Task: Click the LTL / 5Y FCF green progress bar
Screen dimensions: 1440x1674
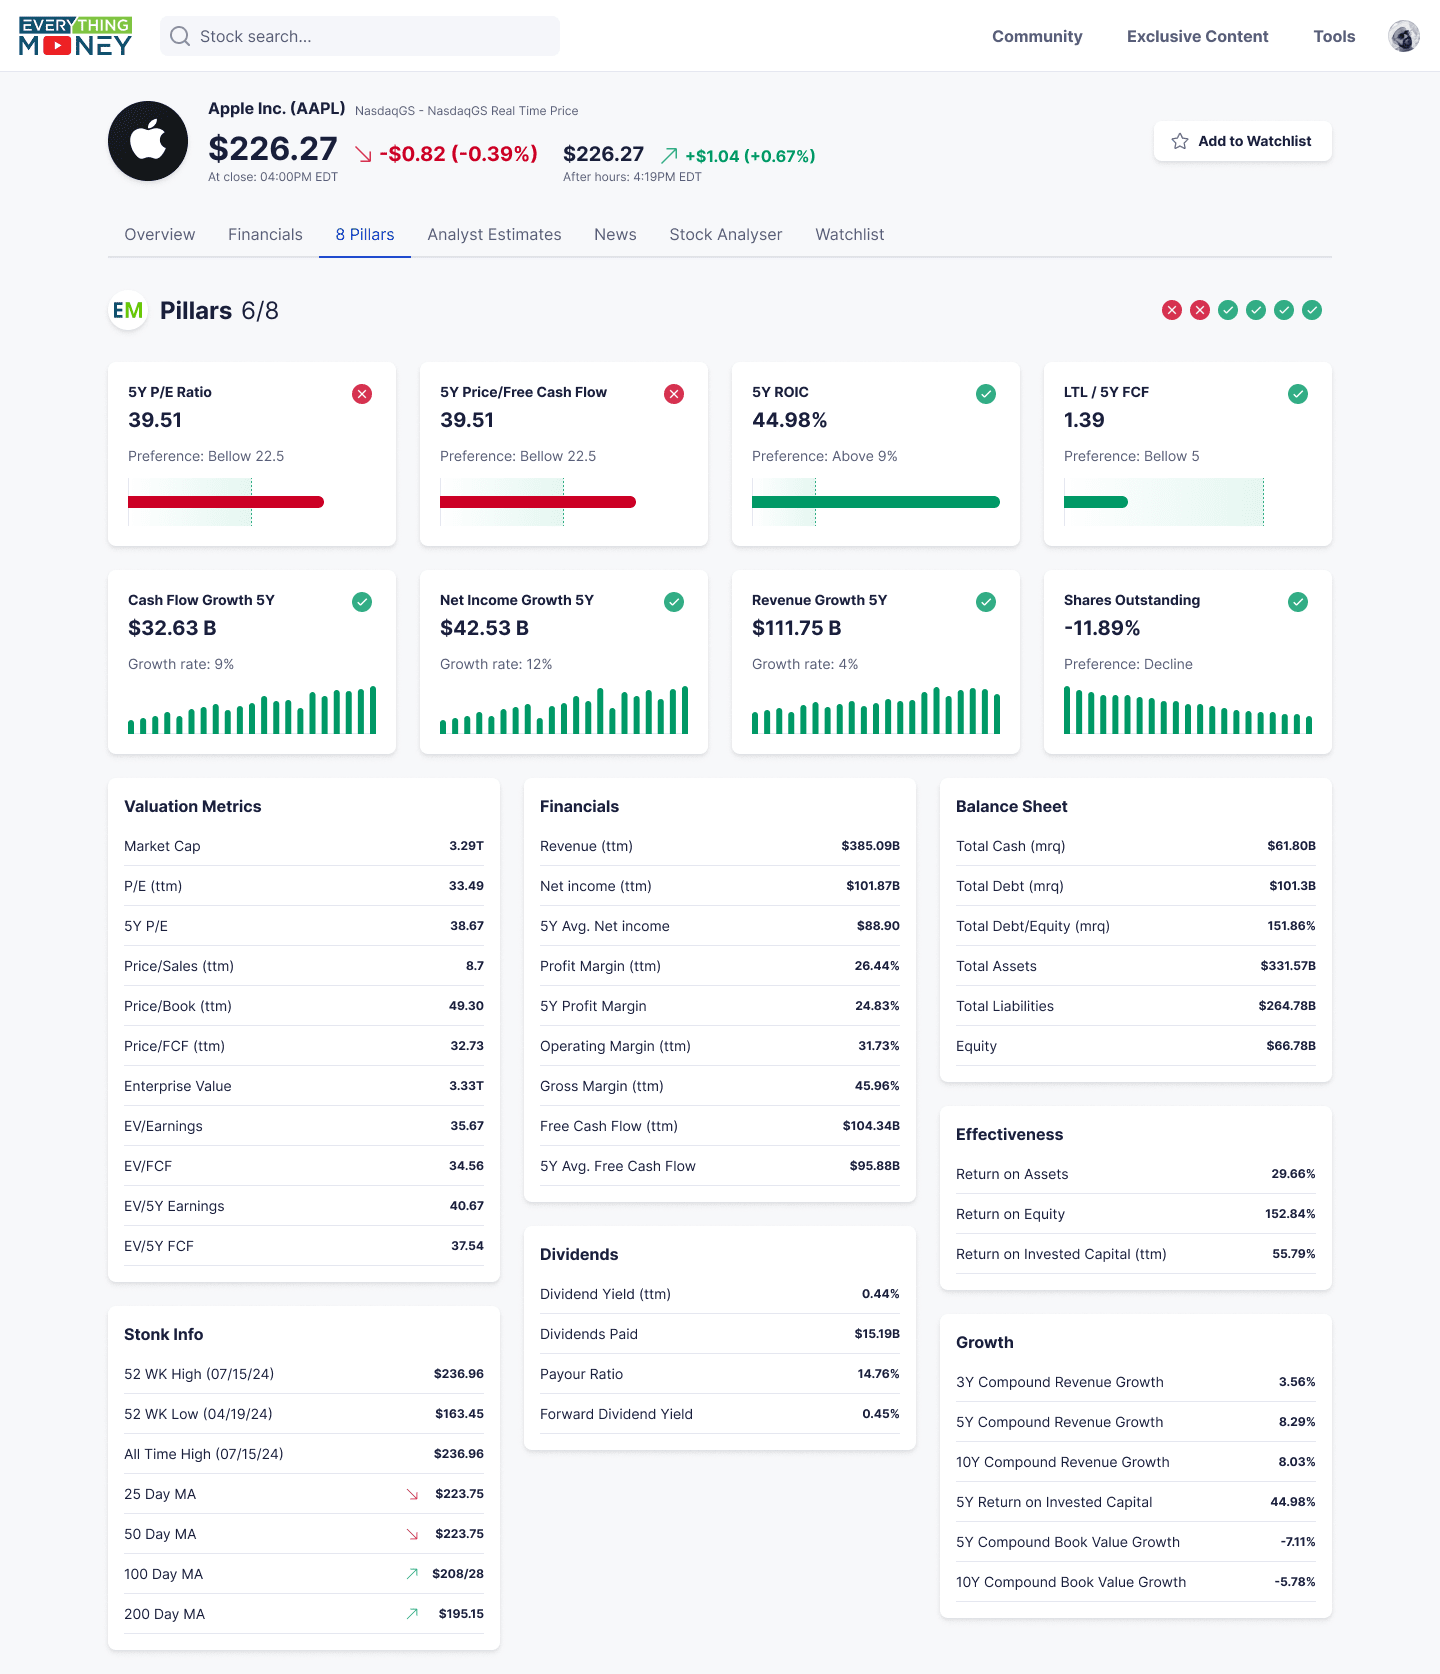Action: click(x=1096, y=502)
